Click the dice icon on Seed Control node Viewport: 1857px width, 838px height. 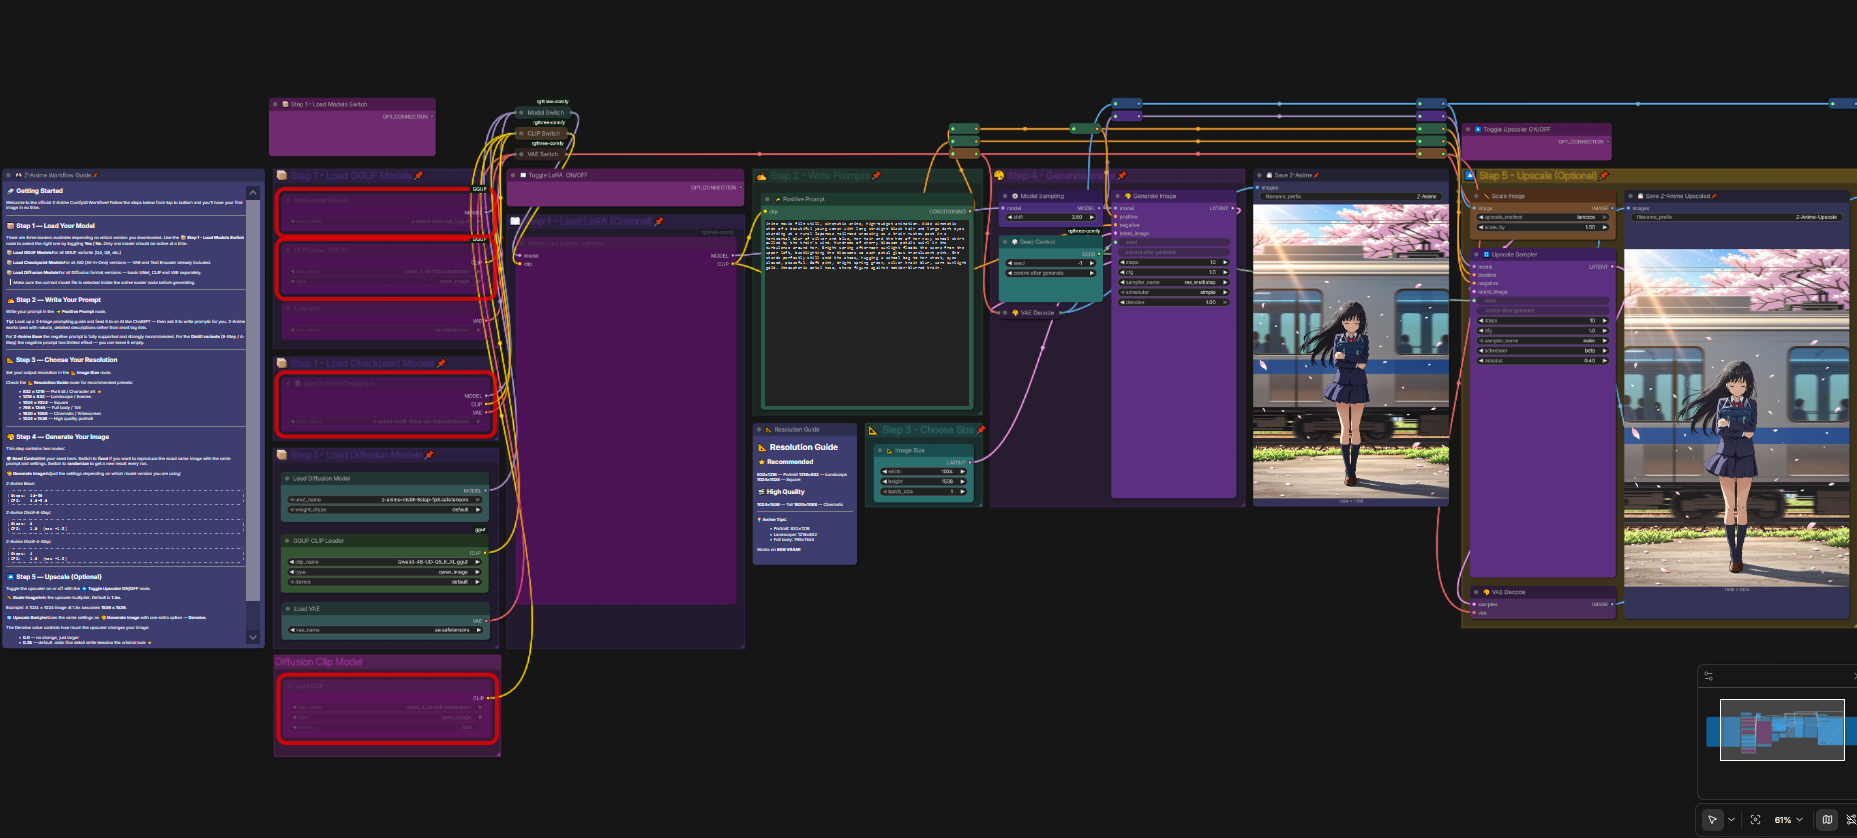[1015, 242]
